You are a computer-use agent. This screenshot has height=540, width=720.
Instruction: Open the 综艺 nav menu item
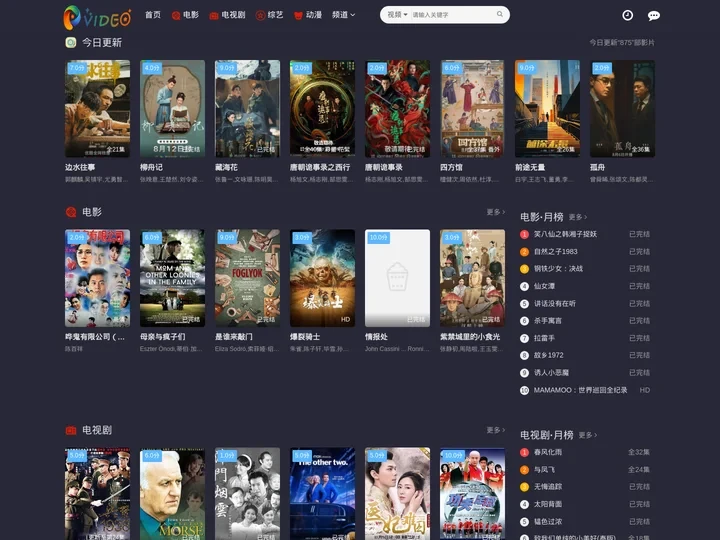click(270, 15)
